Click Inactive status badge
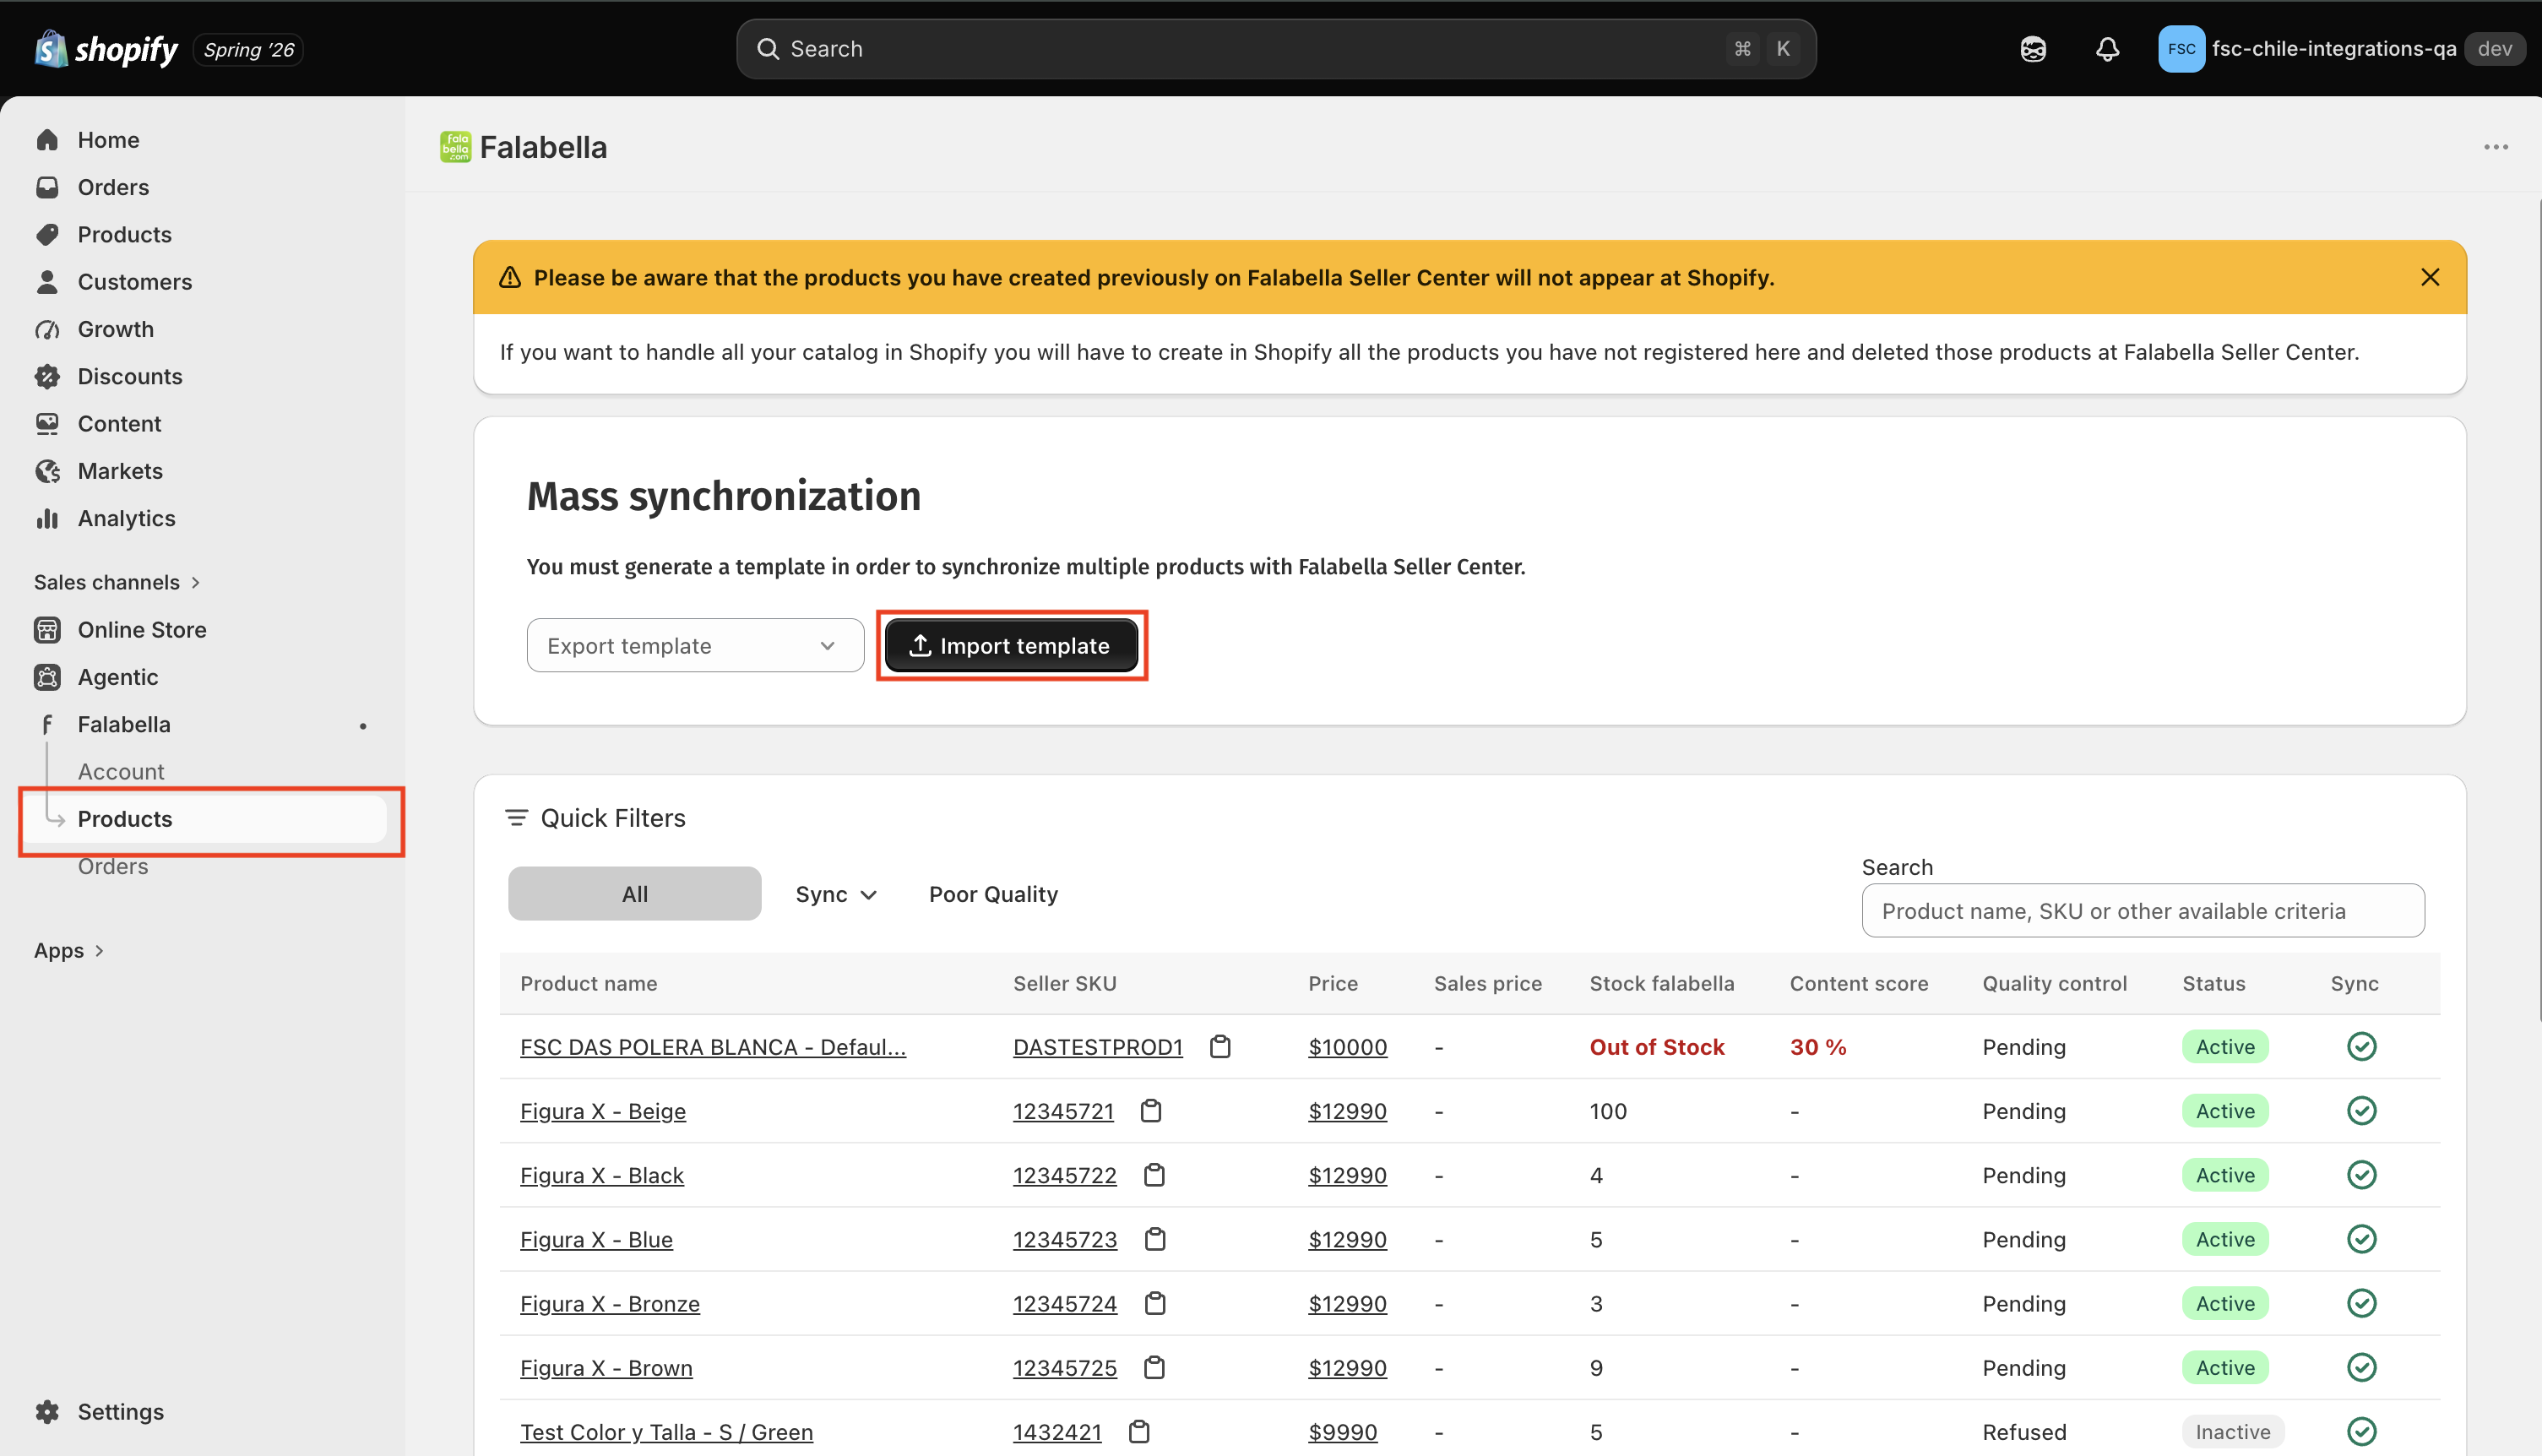 (2233, 1431)
